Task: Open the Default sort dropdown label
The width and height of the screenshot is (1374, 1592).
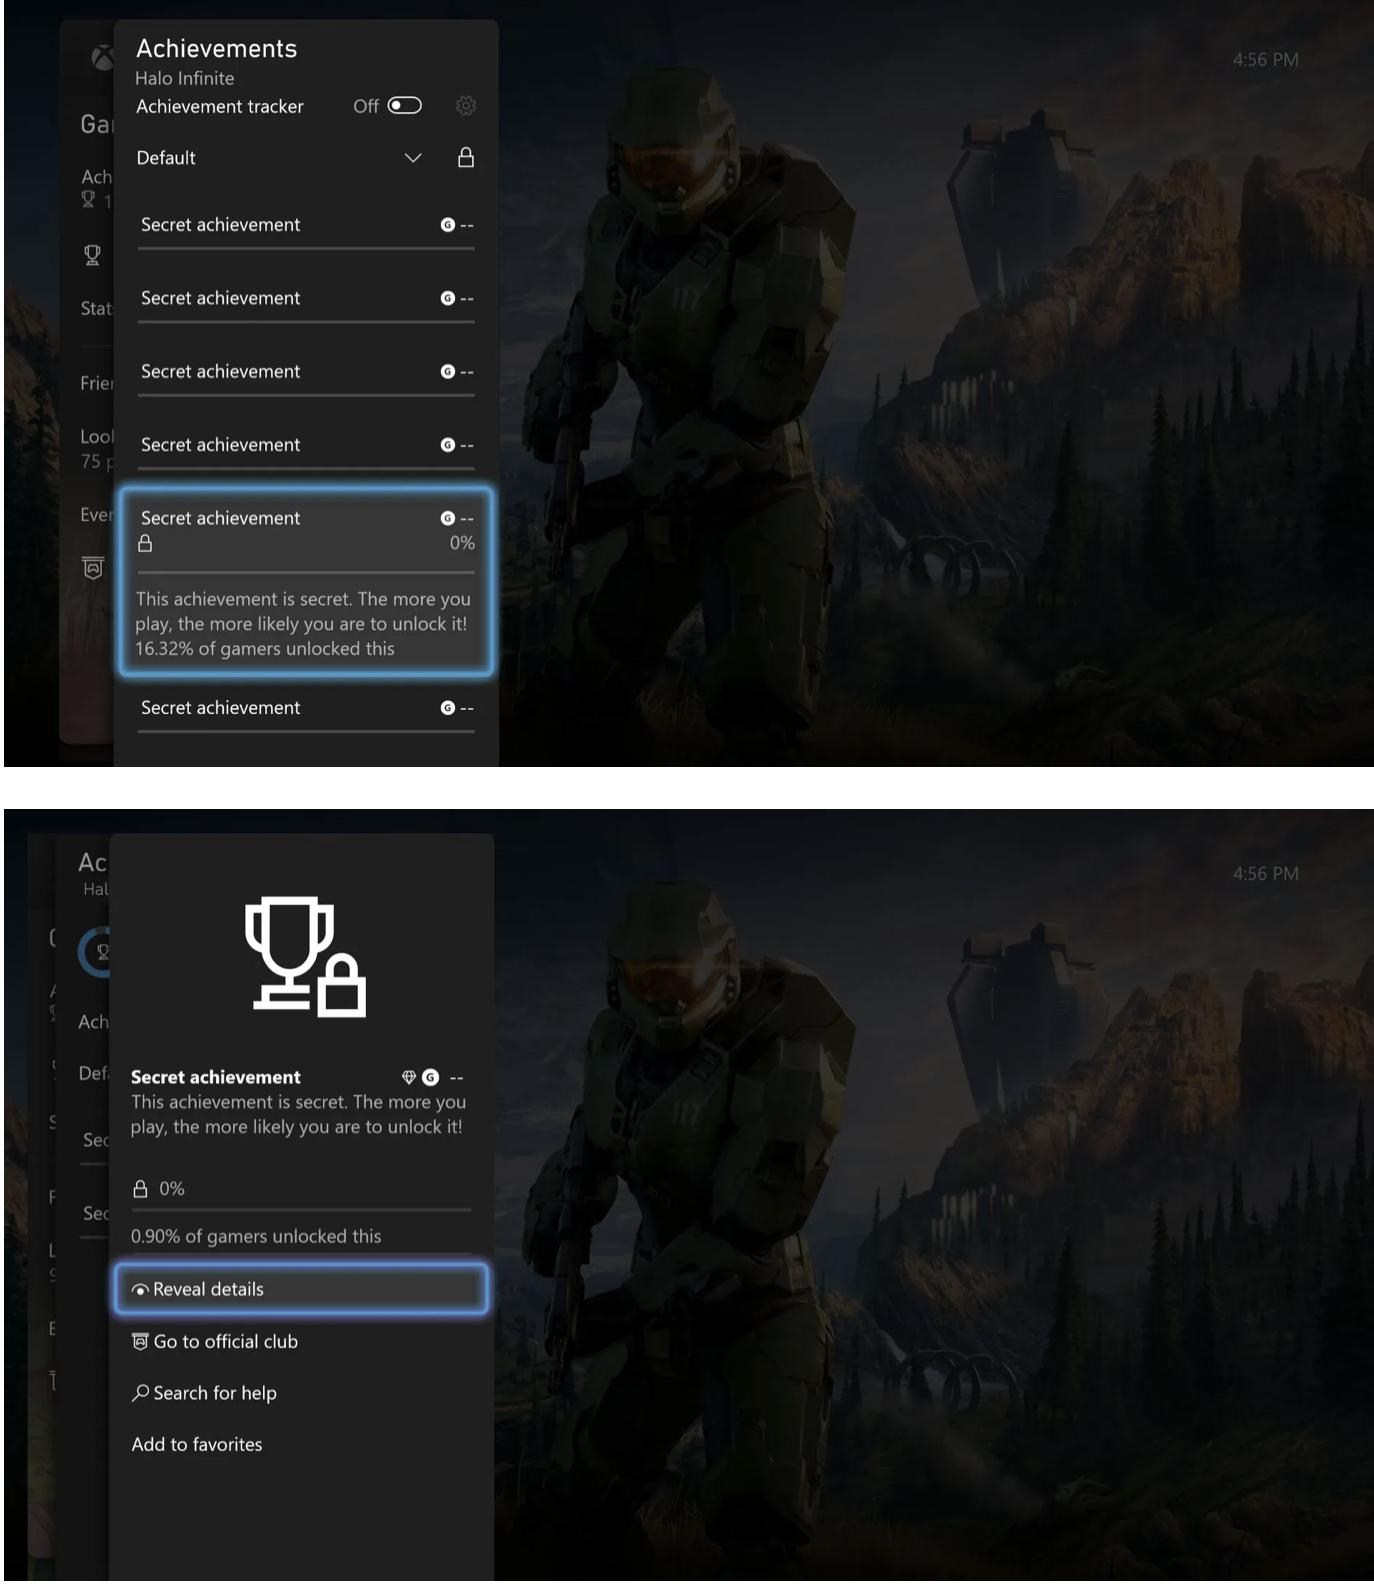Action: (166, 158)
